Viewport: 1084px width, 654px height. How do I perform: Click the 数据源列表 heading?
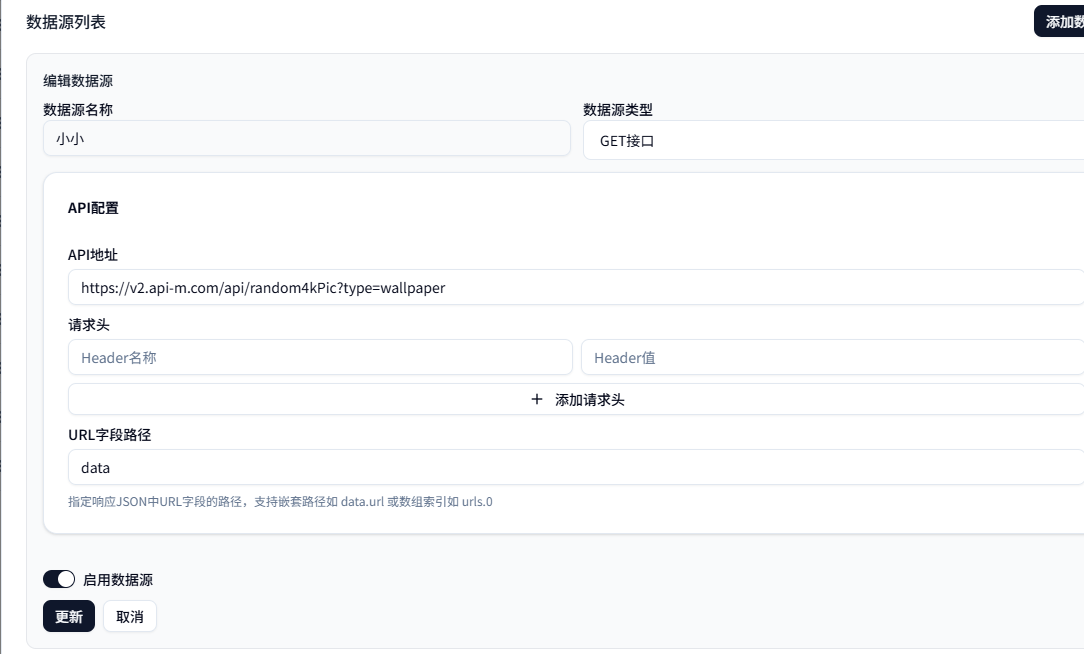tap(66, 22)
